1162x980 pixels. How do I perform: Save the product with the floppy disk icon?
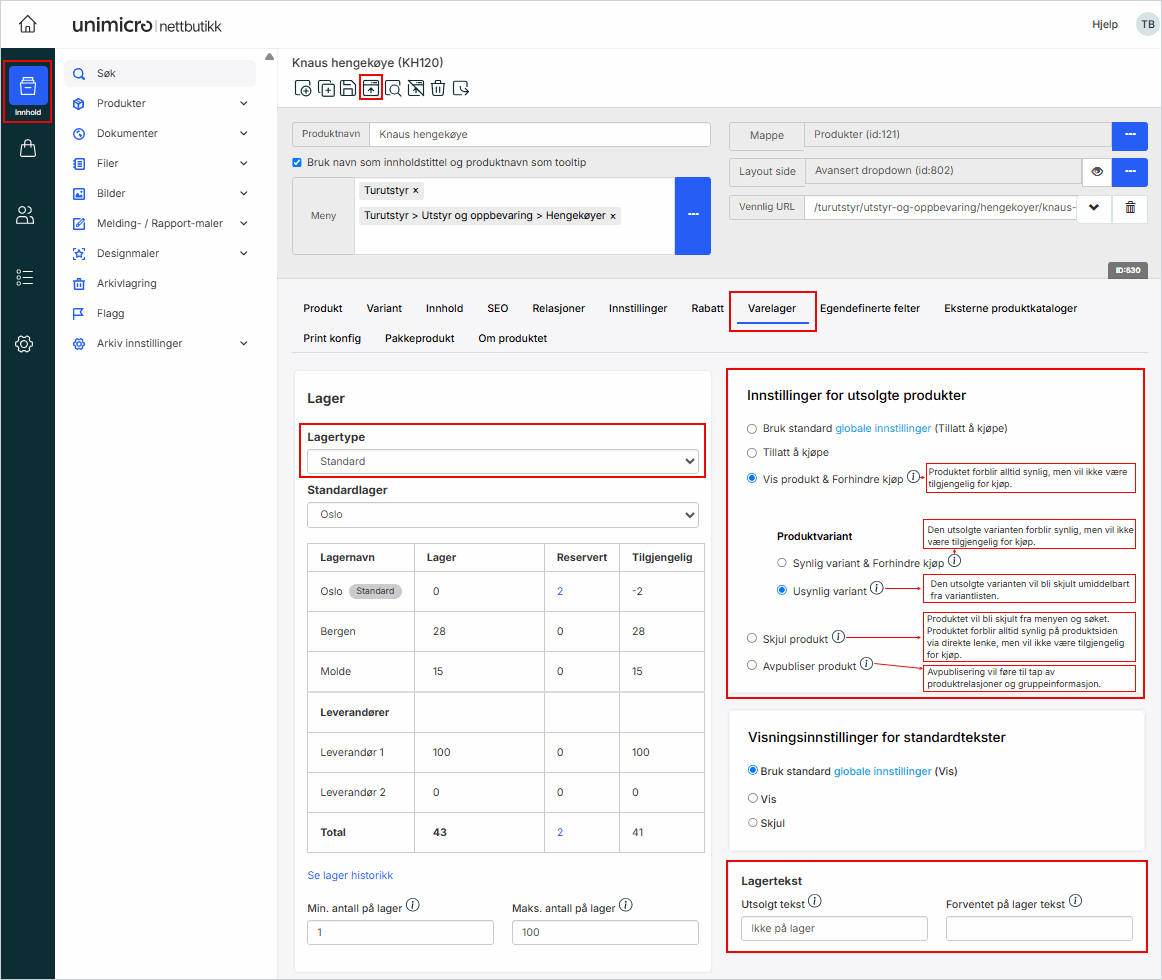click(x=348, y=88)
